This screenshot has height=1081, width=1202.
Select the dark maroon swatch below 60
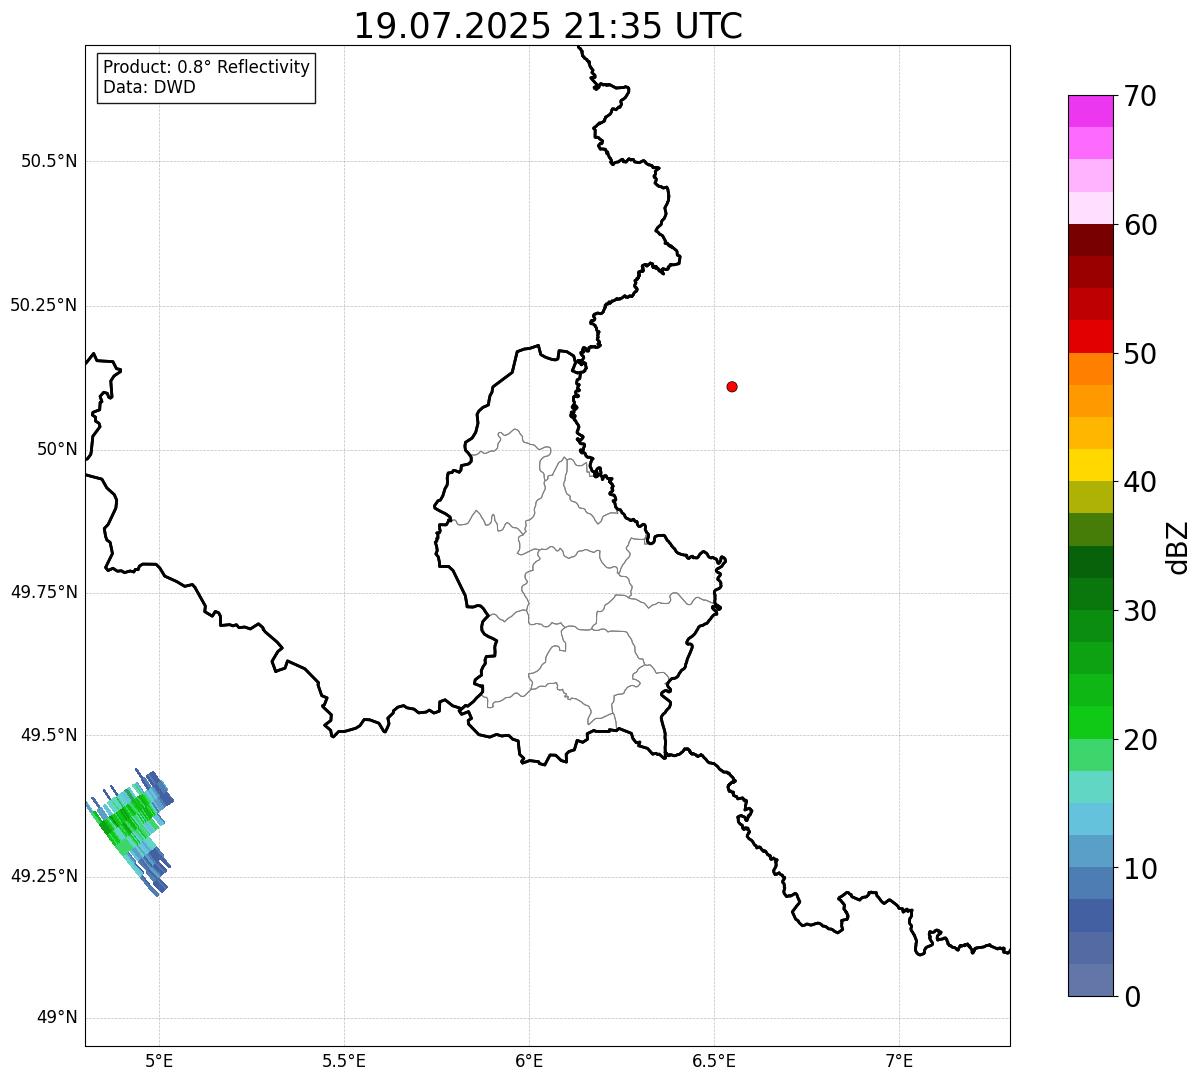(x=1091, y=240)
